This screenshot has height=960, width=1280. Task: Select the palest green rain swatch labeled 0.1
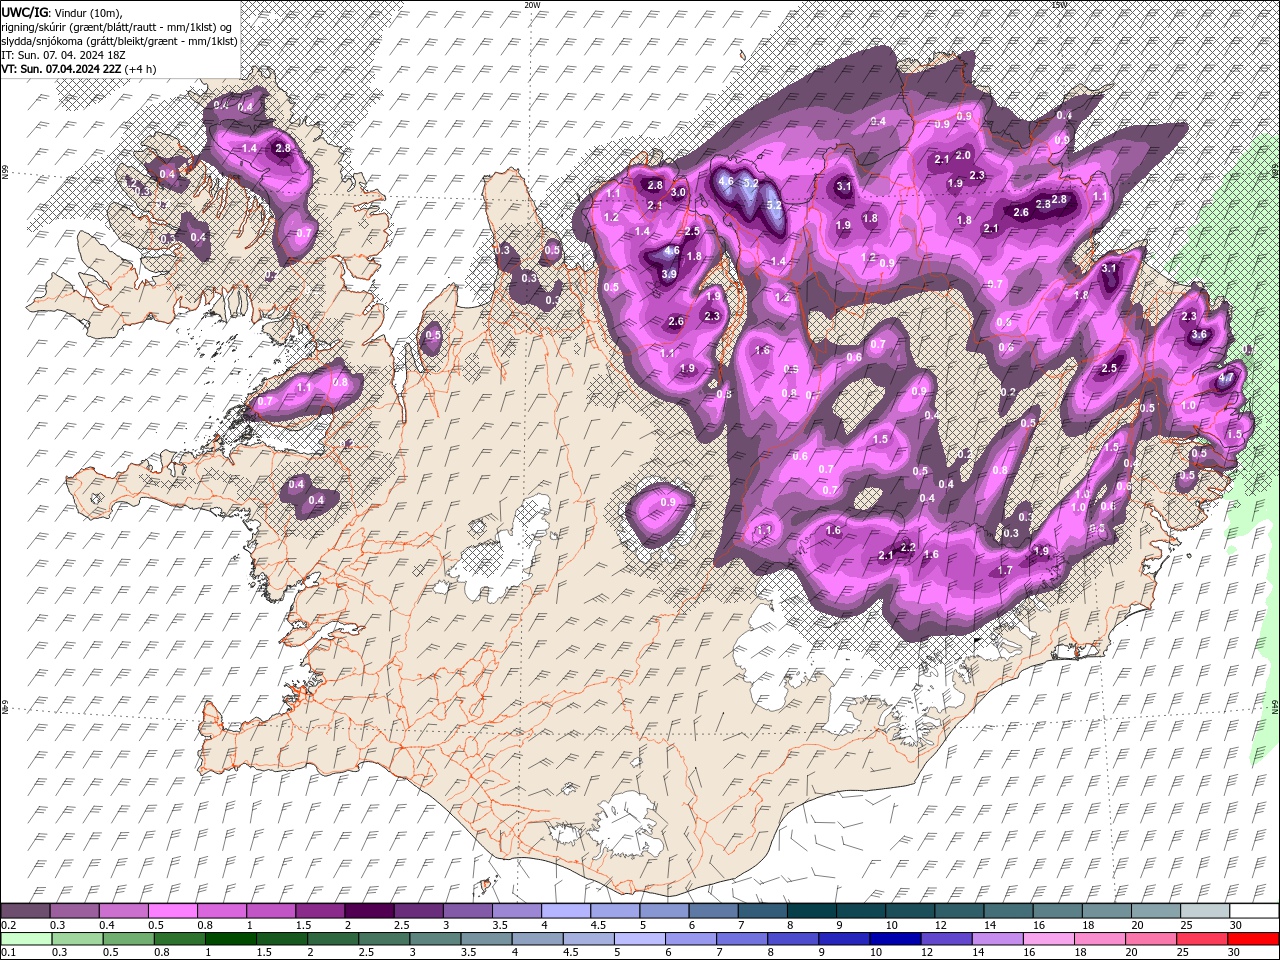point(27,938)
